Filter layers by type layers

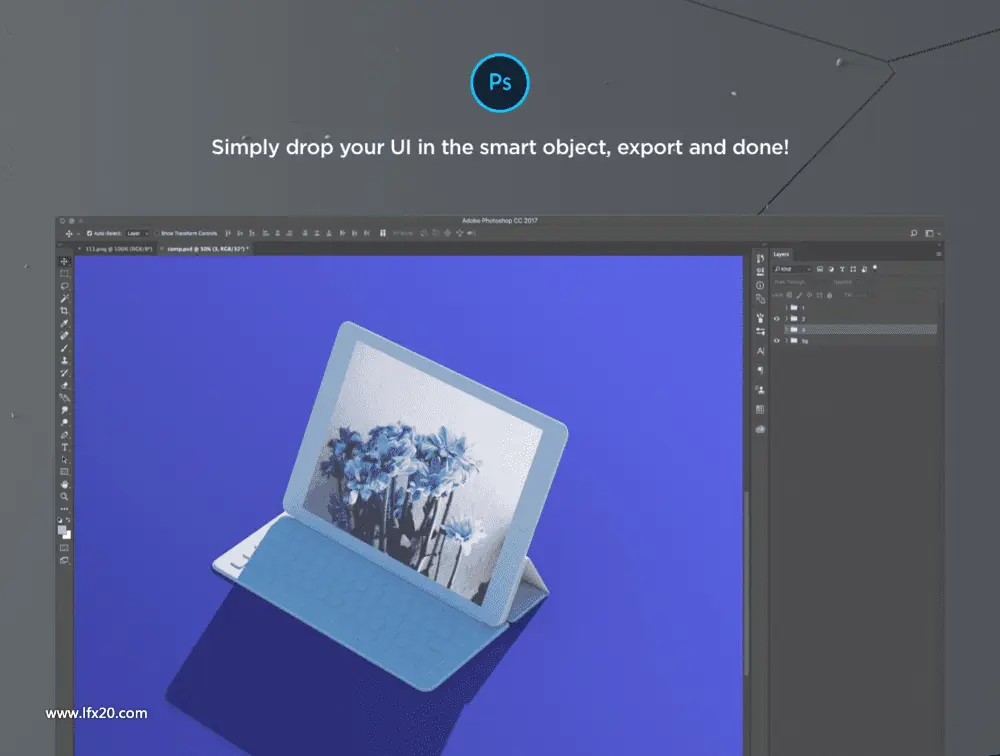(842, 269)
